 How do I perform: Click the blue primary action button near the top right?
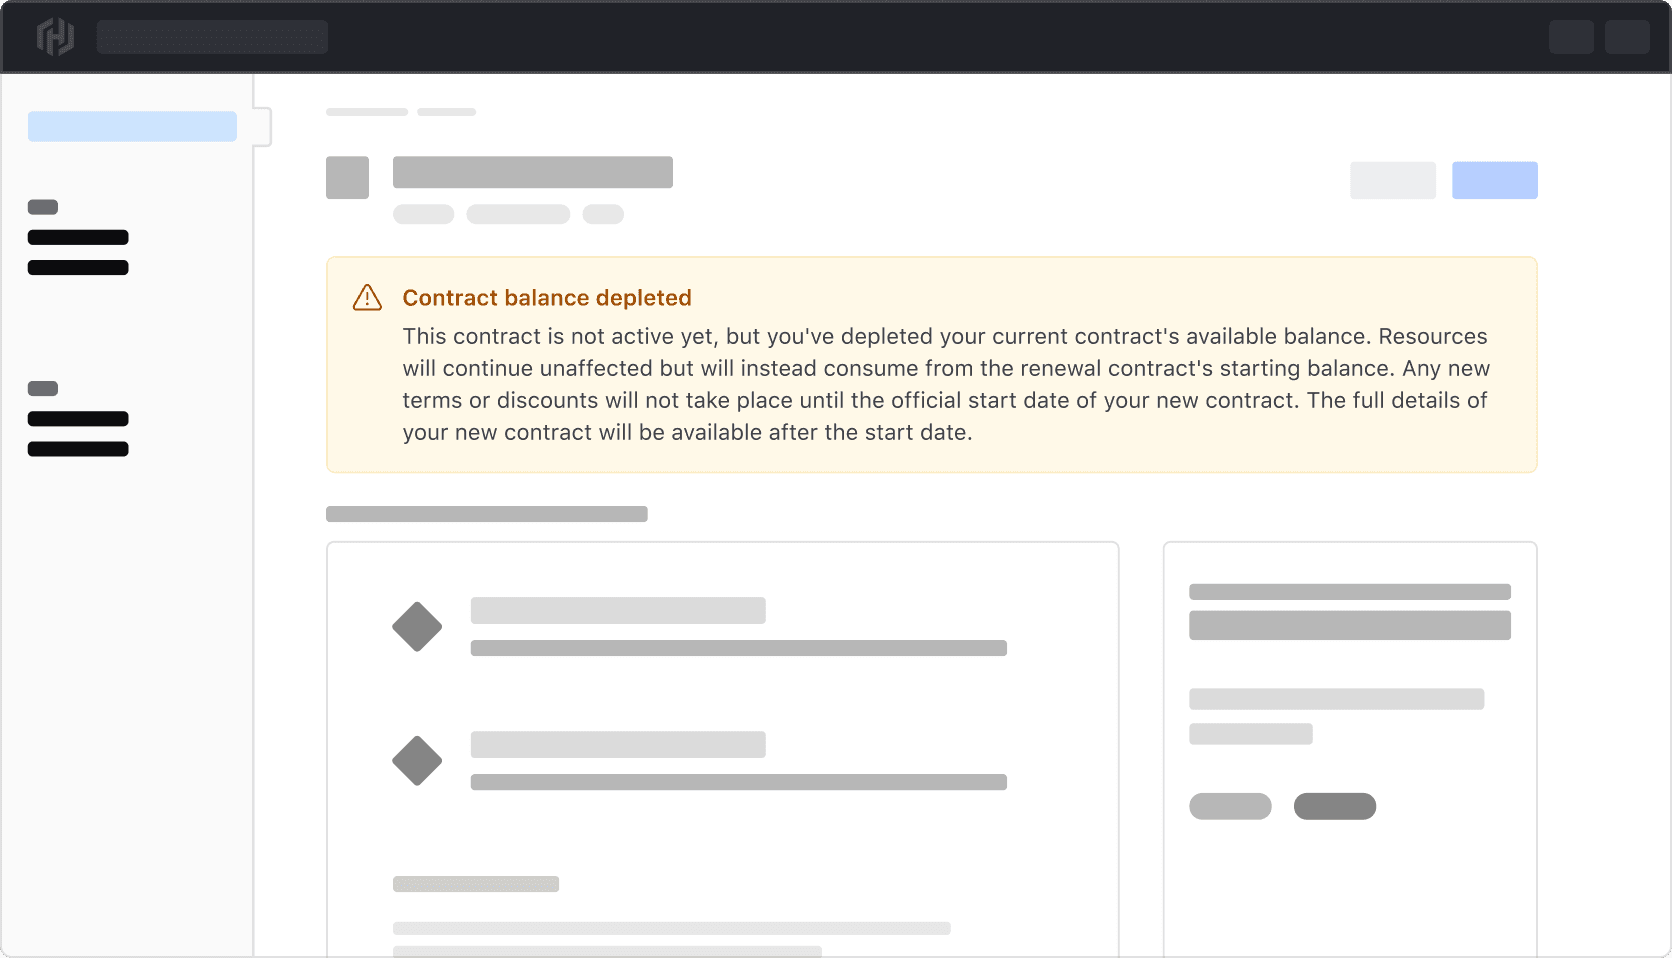[x=1495, y=180]
